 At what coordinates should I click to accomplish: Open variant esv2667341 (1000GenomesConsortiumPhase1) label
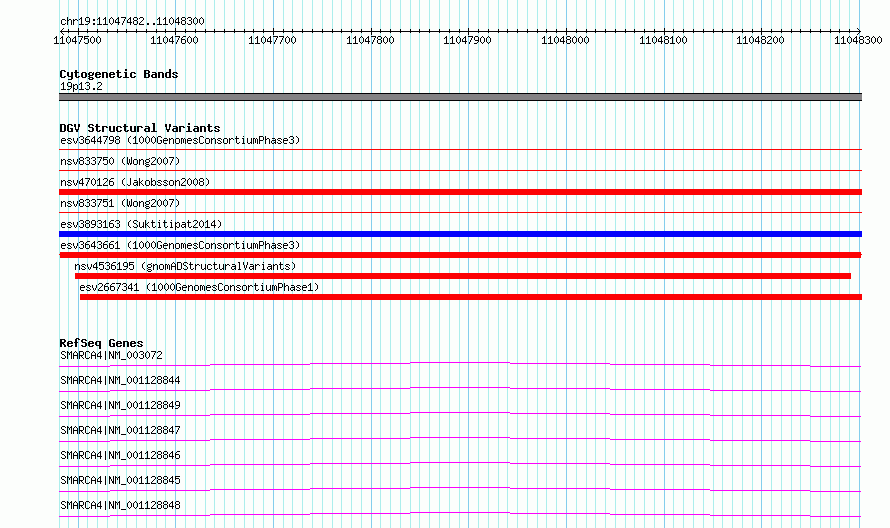point(199,287)
